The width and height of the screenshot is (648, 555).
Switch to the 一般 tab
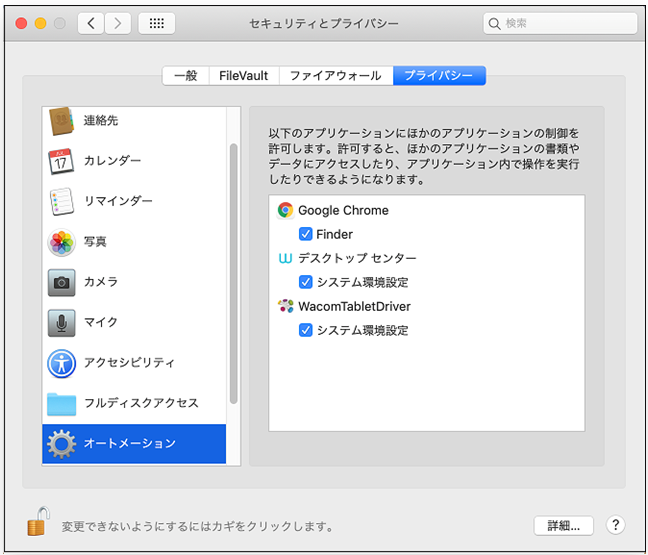pyautogui.click(x=186, y=76)
